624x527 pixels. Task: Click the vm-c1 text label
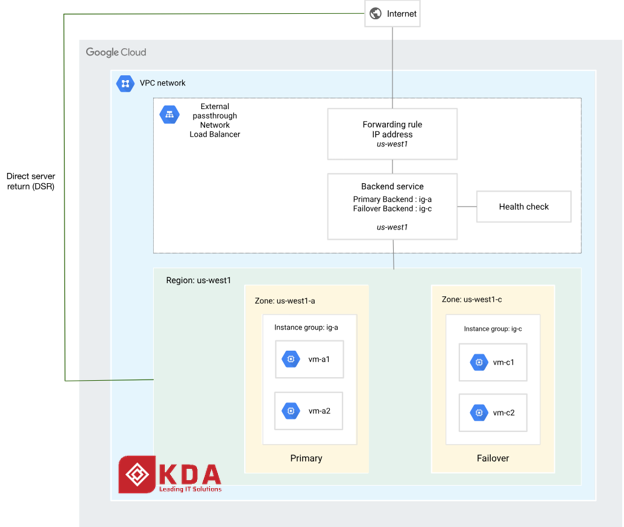click(x=503, y=363)
